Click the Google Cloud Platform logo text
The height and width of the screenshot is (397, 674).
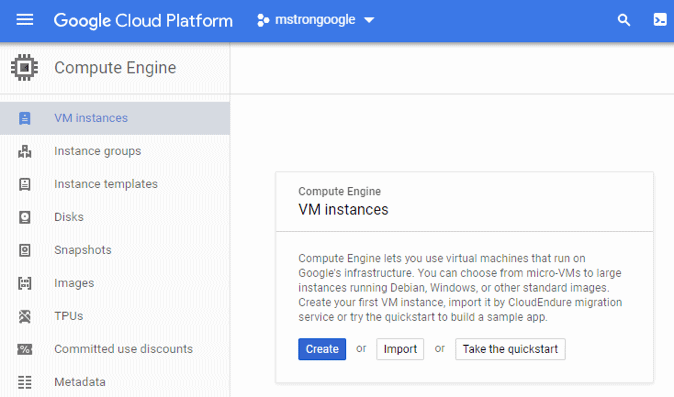pos(143,21)
